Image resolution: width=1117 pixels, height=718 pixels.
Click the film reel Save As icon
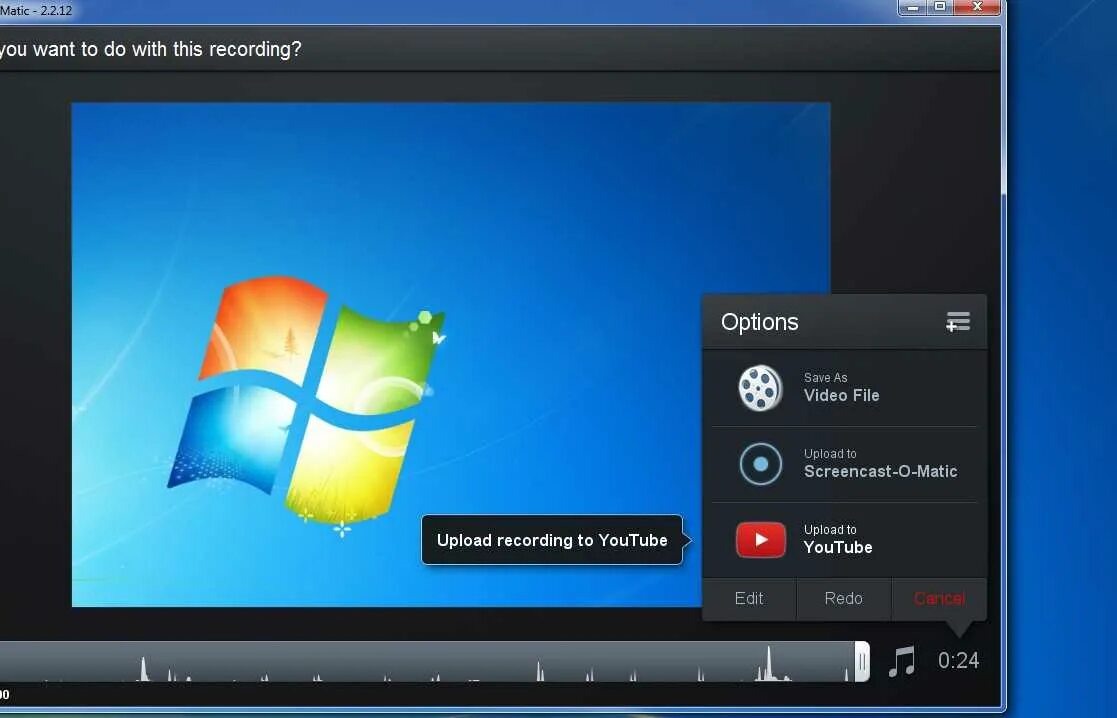pos(760,388)
